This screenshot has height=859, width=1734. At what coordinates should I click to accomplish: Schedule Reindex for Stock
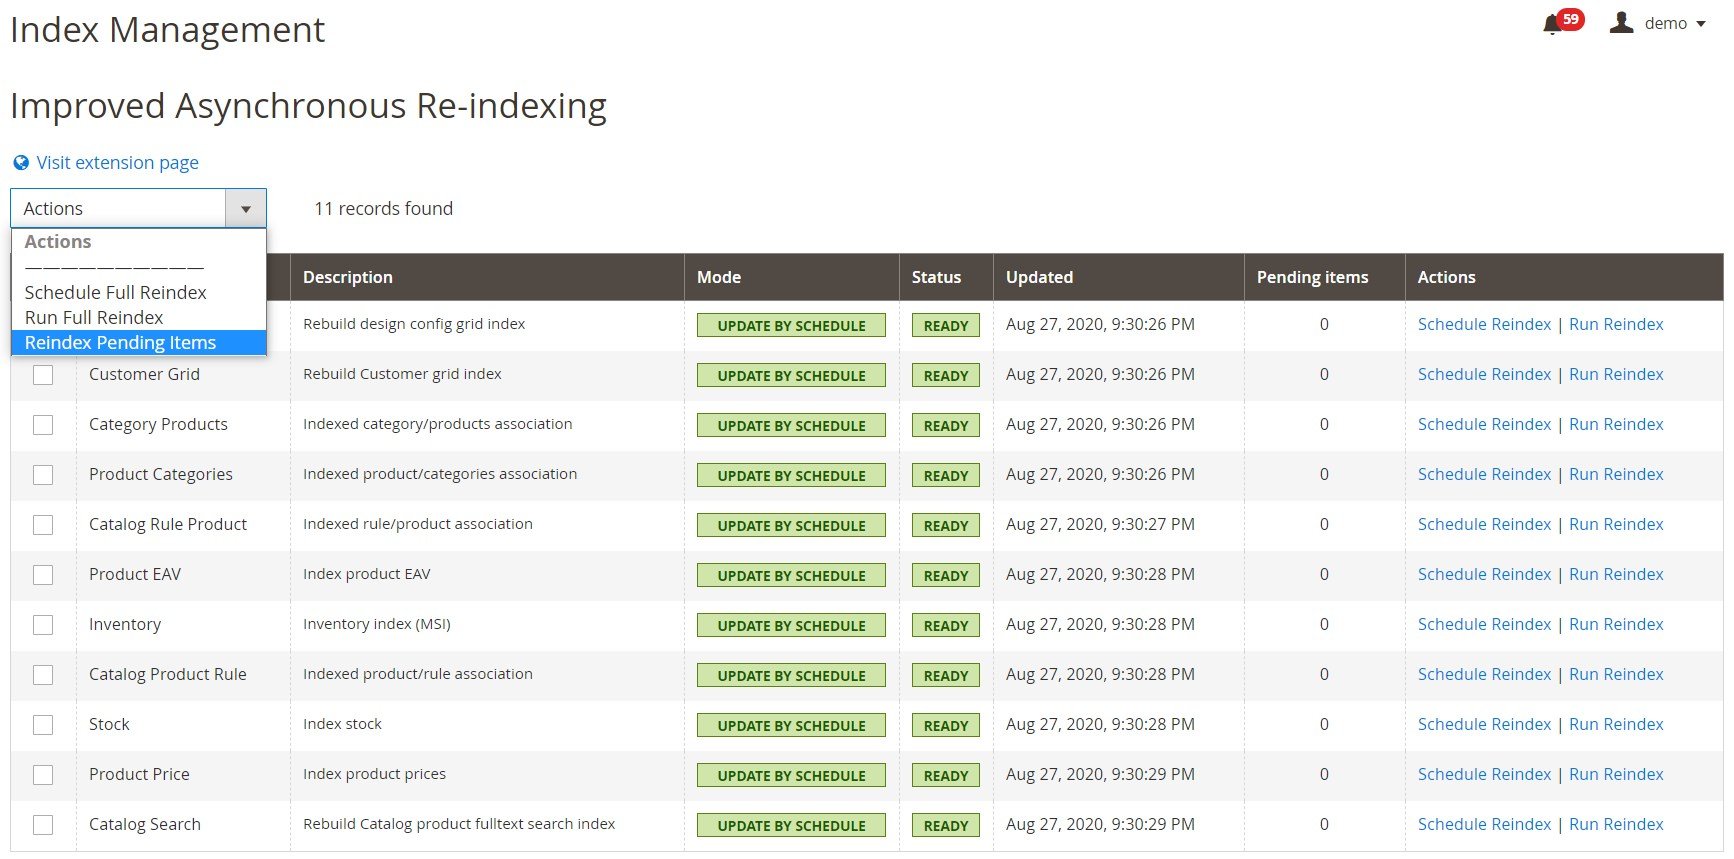click(x=1484, y=724)
